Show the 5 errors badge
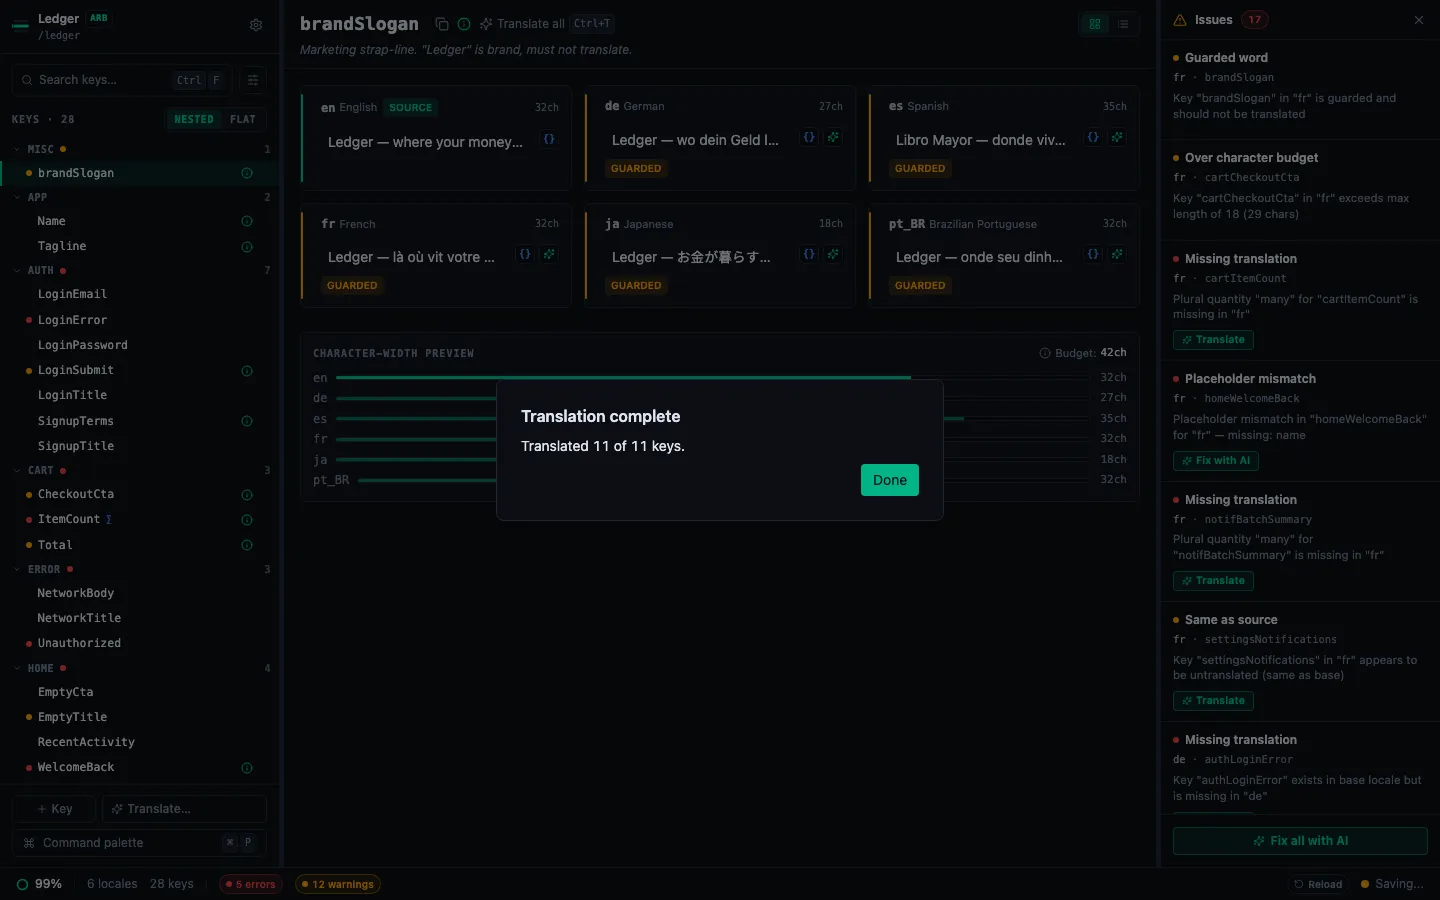This screenshot has height=900, width=1440. (x=250, y=884)
